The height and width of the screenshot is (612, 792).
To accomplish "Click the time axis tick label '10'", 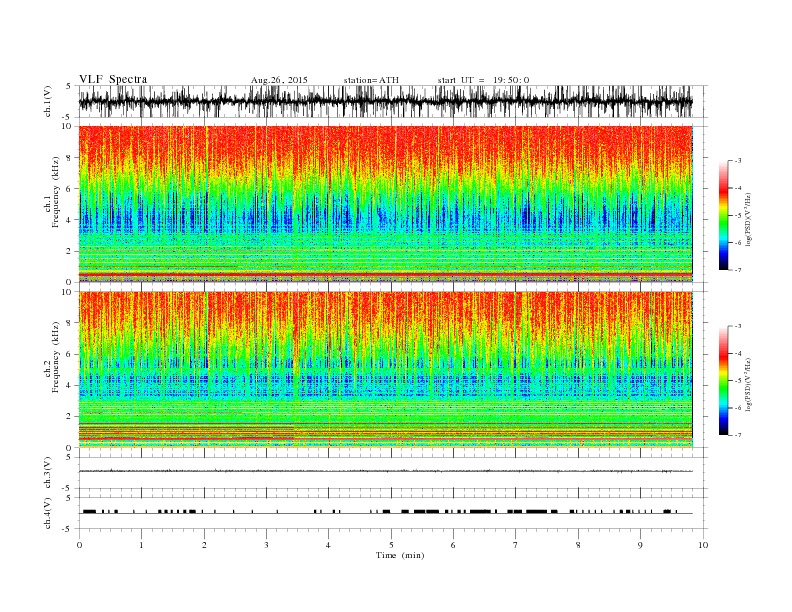I will (703, 545).
